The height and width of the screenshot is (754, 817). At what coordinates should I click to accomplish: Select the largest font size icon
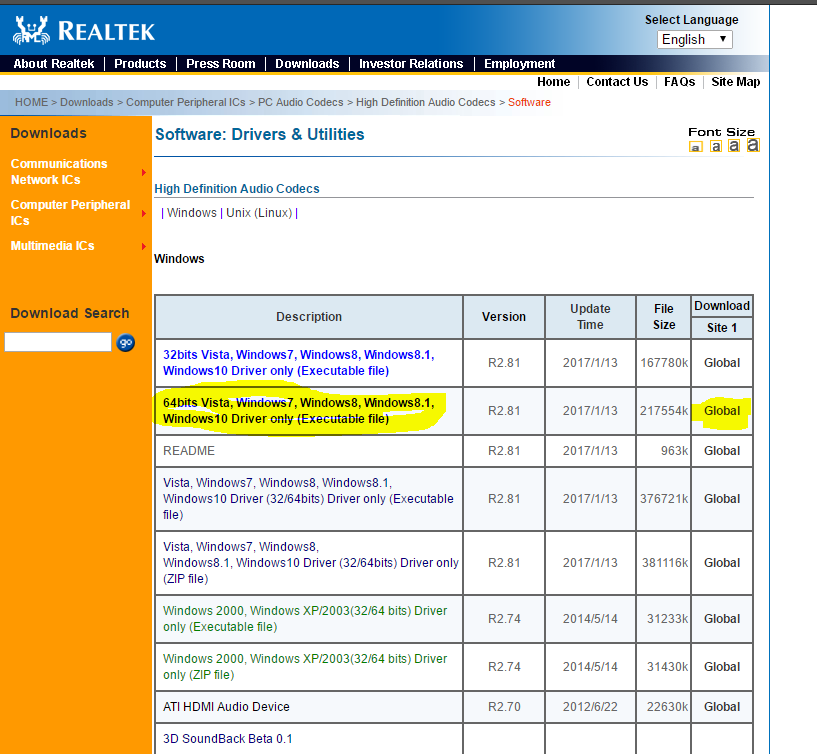coord(753,145)
